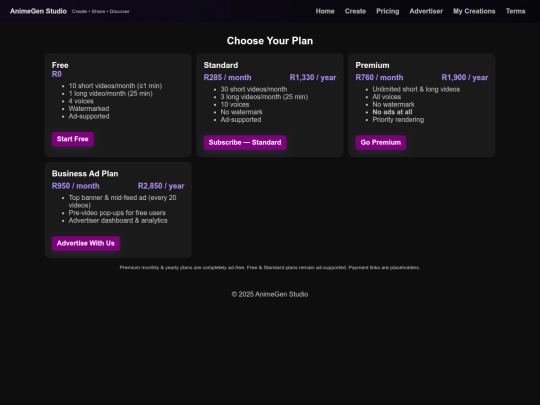Click Business R2,850 / year price

pyautogui.click(x=161, y=186)
